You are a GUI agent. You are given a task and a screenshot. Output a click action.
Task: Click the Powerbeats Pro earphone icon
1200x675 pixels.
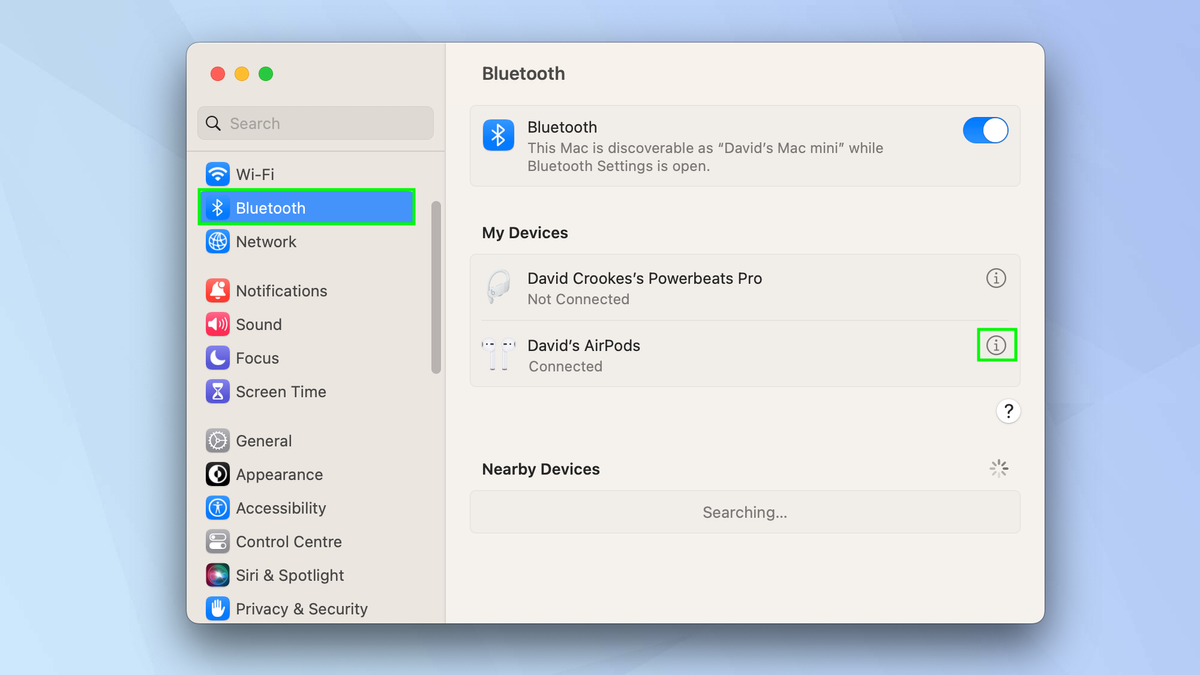coord(498,288)
